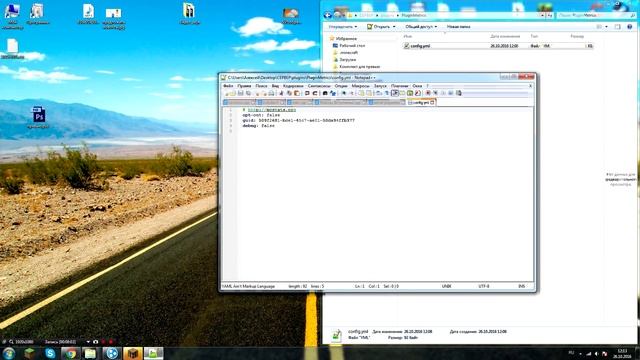640x360 pixels.
Task: Open the Плагины menu in Notepad++
Action: (x=400, y=86)
